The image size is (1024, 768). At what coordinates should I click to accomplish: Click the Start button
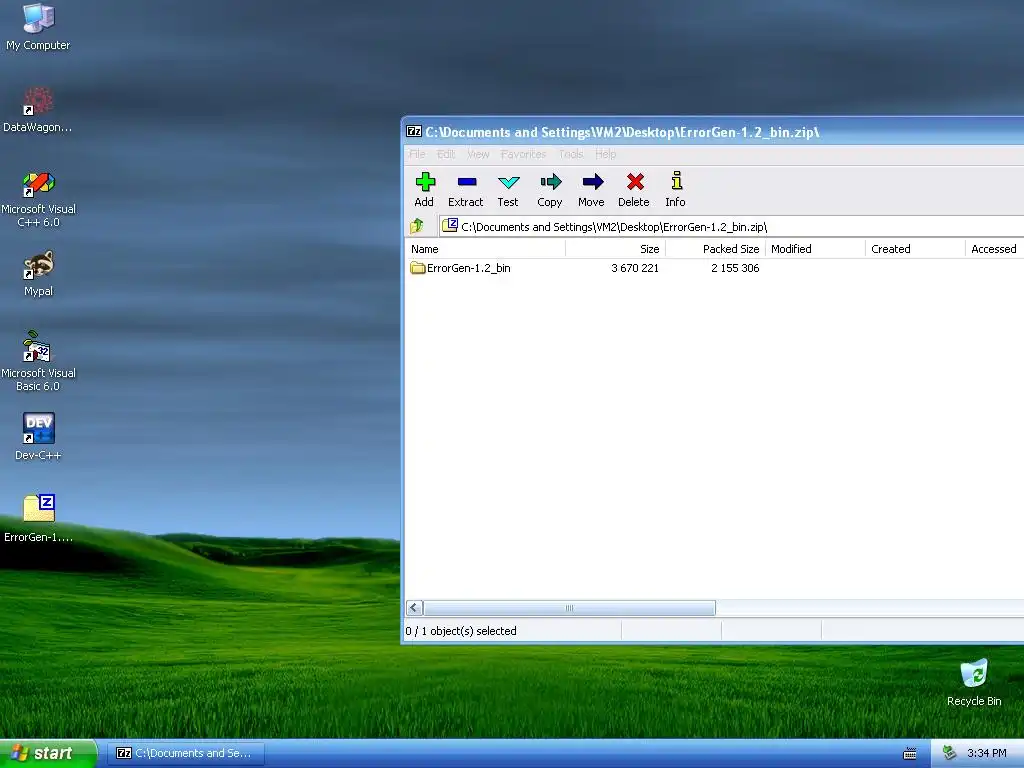point(48,754)
